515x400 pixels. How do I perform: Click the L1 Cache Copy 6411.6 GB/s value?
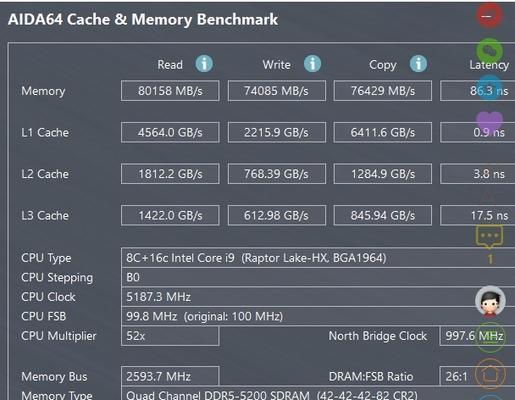(x=383, y=132)
